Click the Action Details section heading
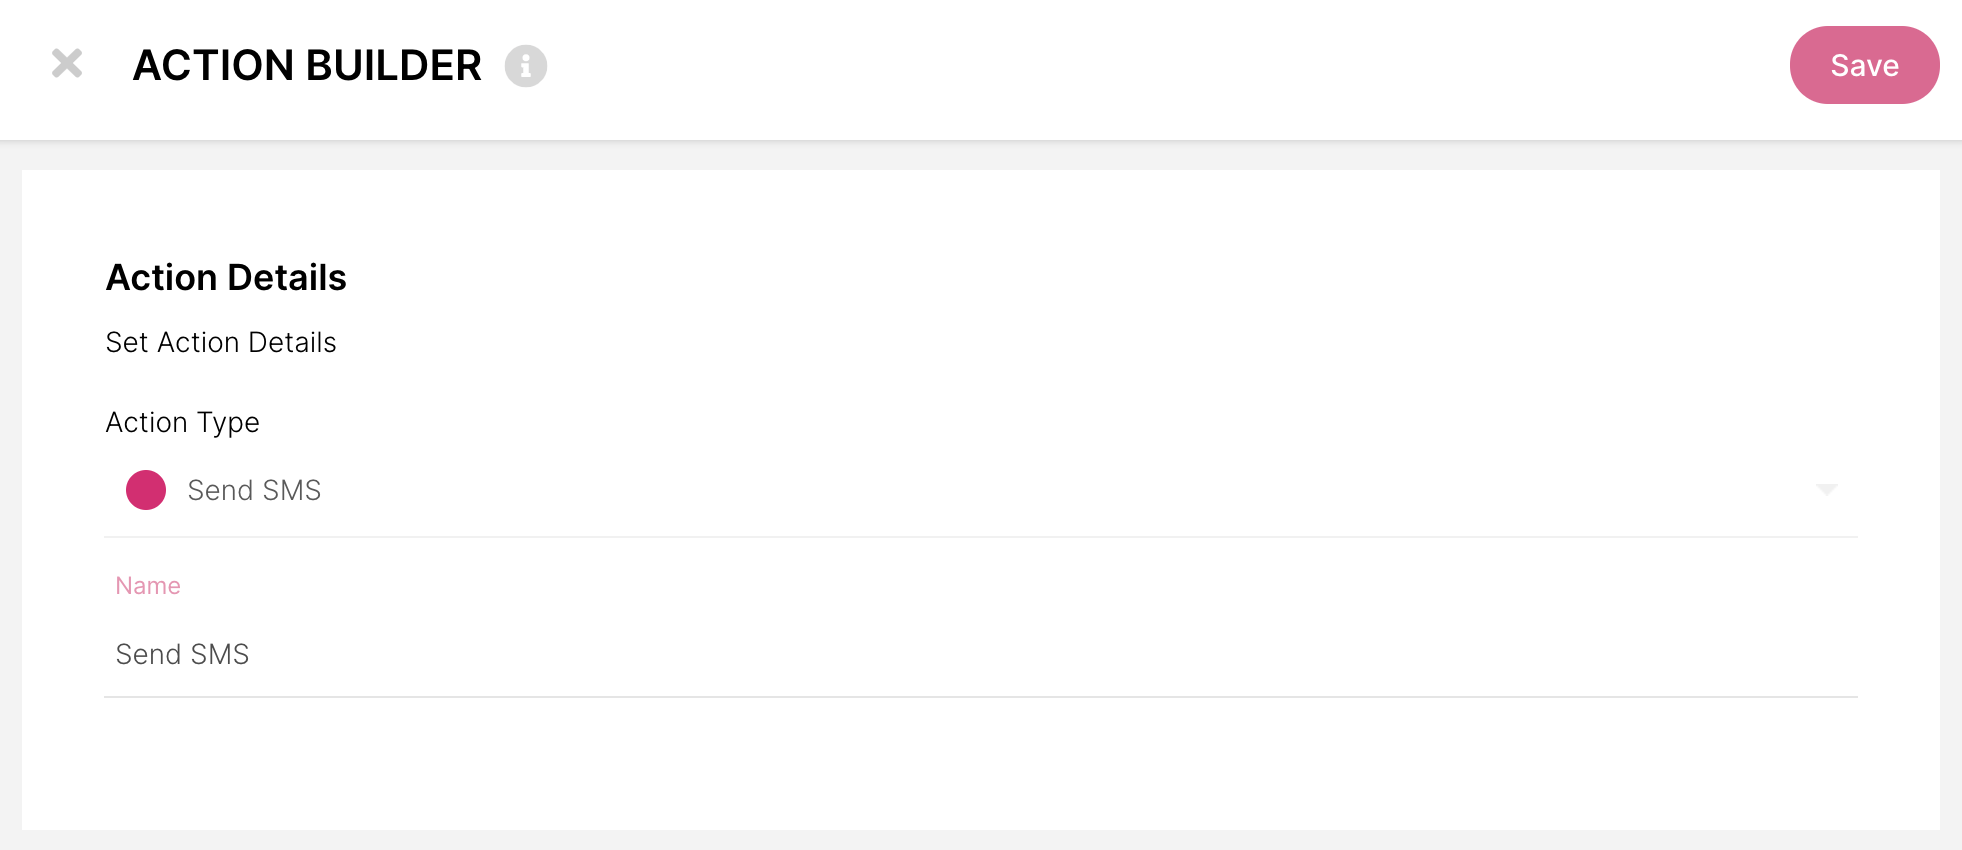Screen dimensions: 1962x850 226,277
